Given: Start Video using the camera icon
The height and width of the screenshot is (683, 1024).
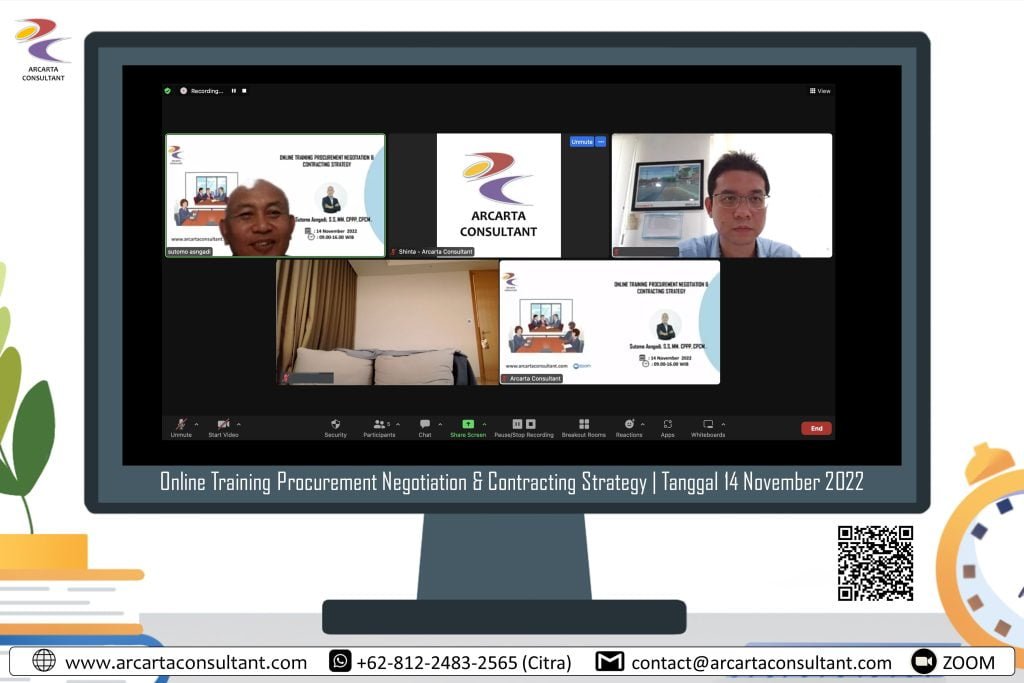Looking at the screenshot, I should coord(223,424).
